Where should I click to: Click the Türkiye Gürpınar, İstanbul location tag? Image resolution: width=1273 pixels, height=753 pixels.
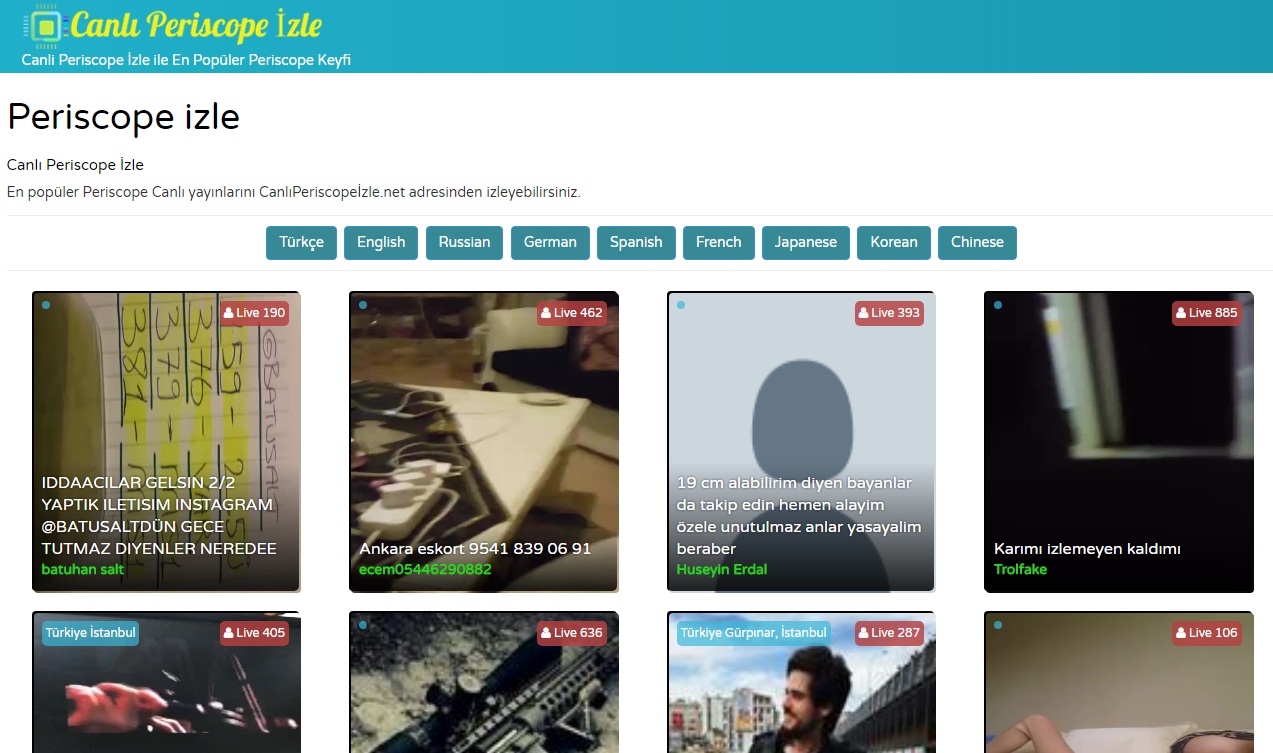[753, 633]
